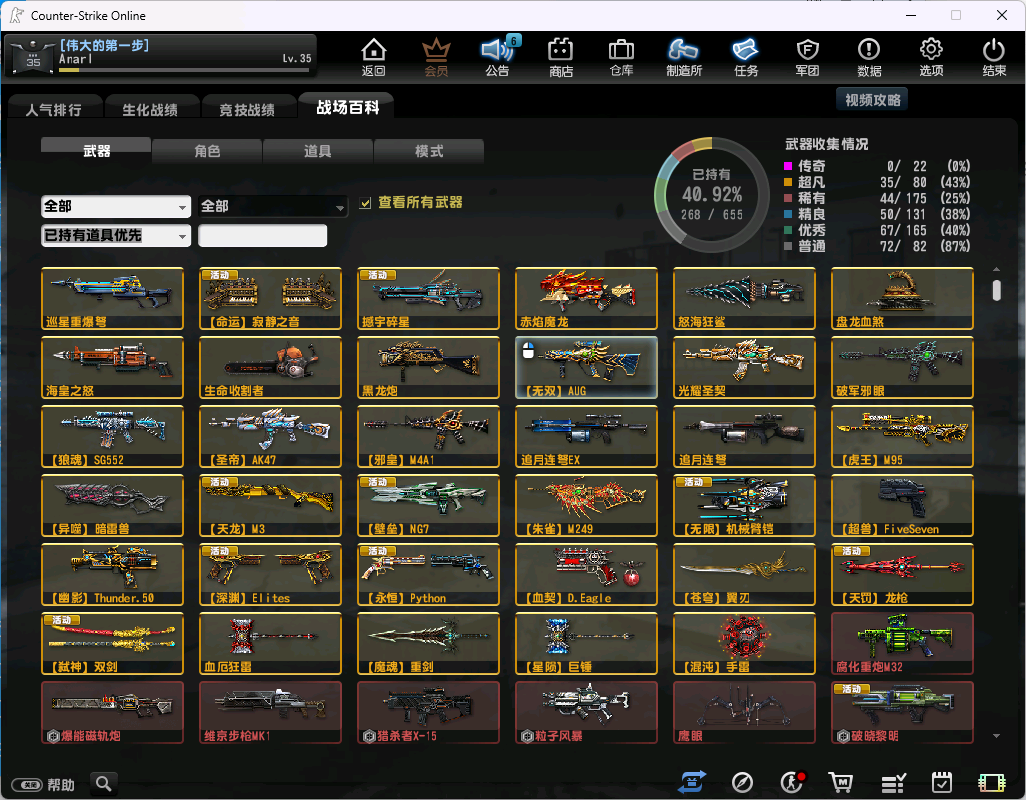Select the 【超兽】FiveSeven pistol card
Screen dimensions: 1026x800
902,506
